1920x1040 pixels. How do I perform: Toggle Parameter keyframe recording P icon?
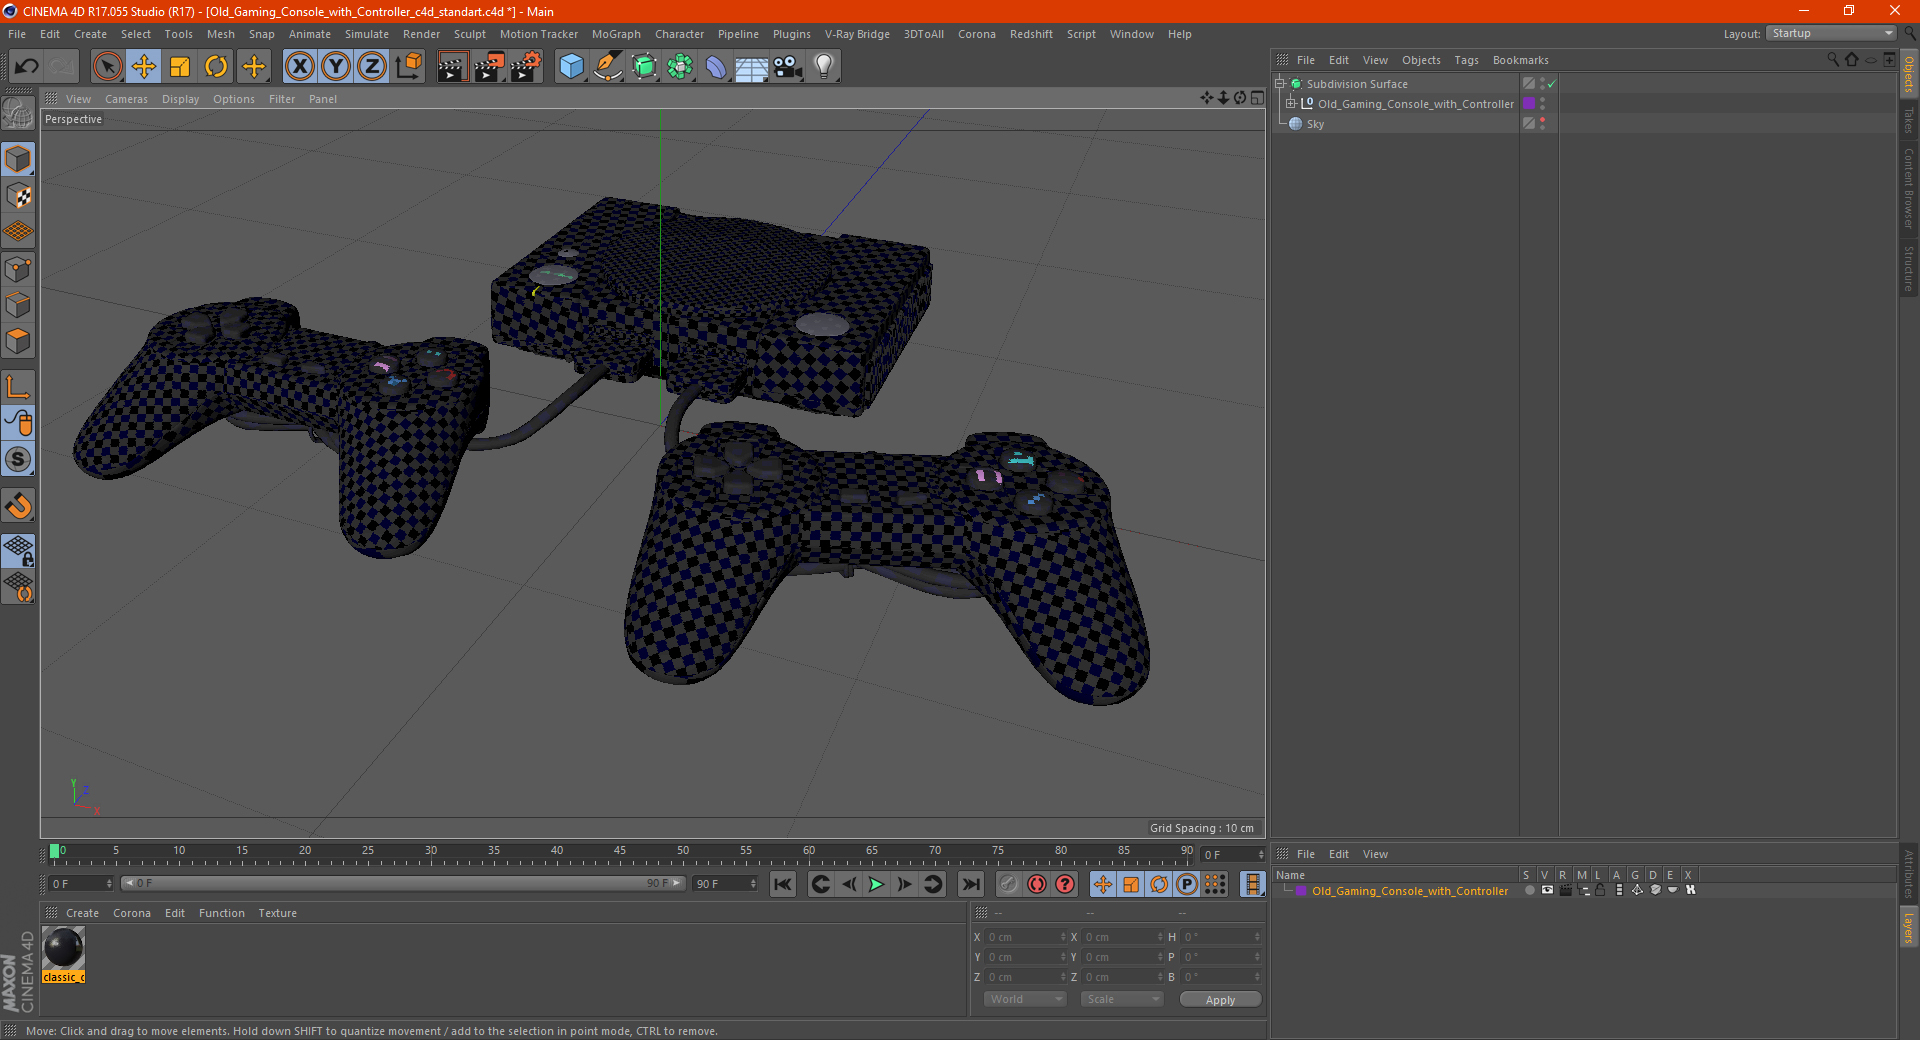point(1187,884)
